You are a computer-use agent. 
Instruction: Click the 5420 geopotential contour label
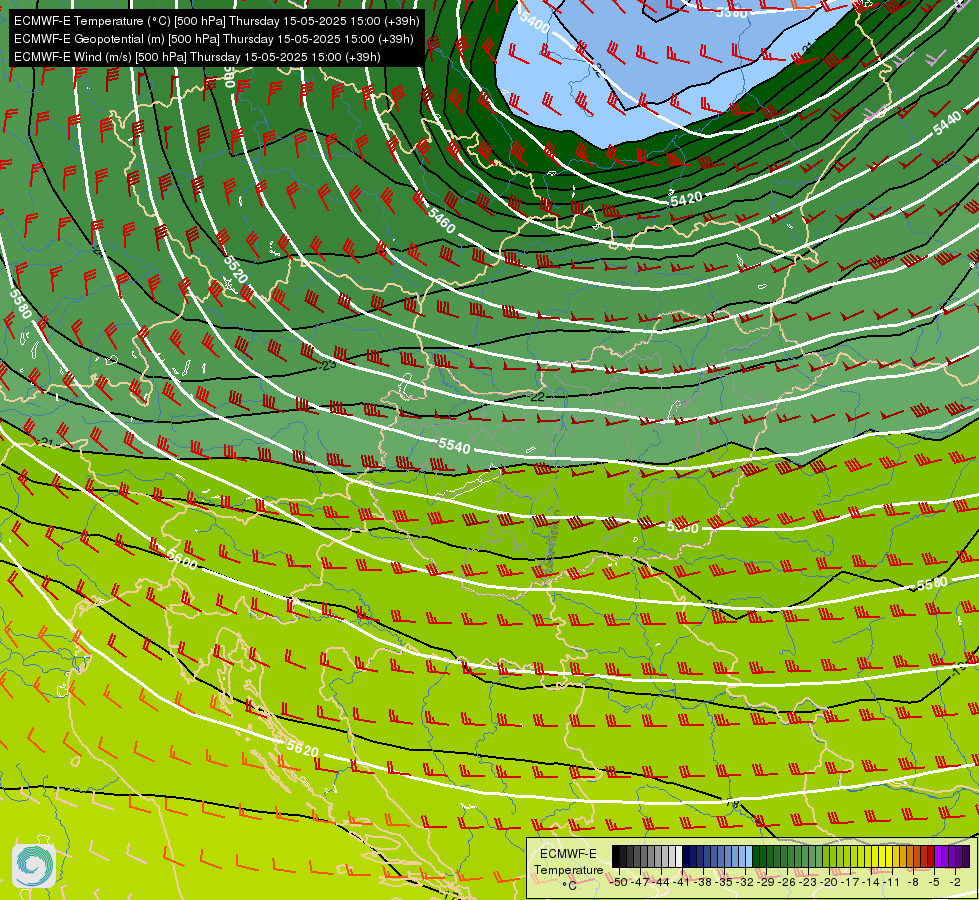click(686, 199)
